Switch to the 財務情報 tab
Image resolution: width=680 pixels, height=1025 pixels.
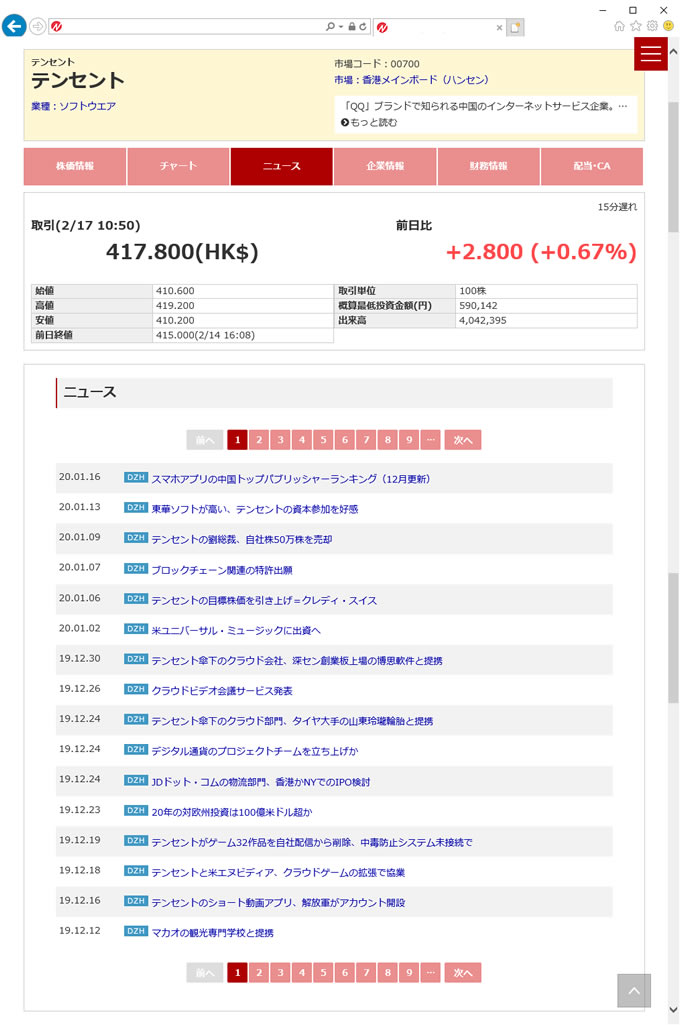tap(488, 166)
